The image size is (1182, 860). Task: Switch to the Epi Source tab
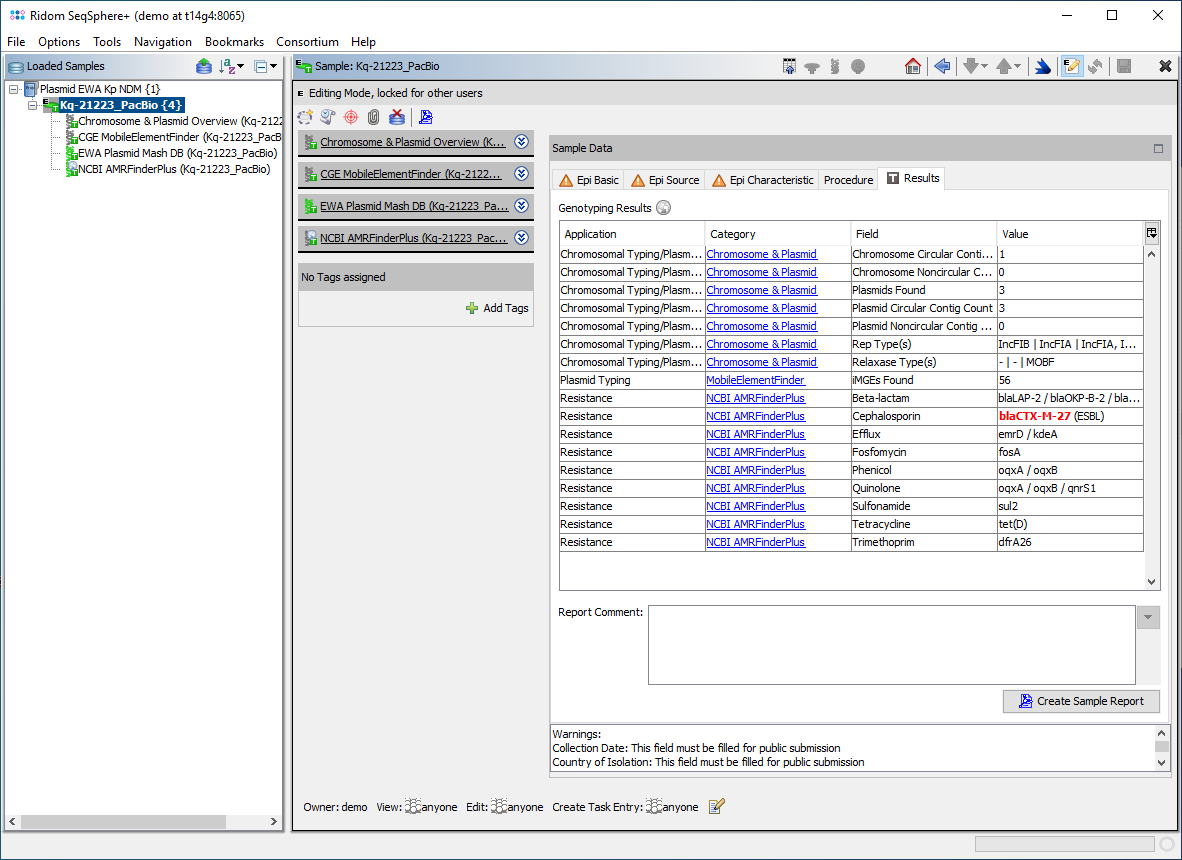[x=665, y=180]
